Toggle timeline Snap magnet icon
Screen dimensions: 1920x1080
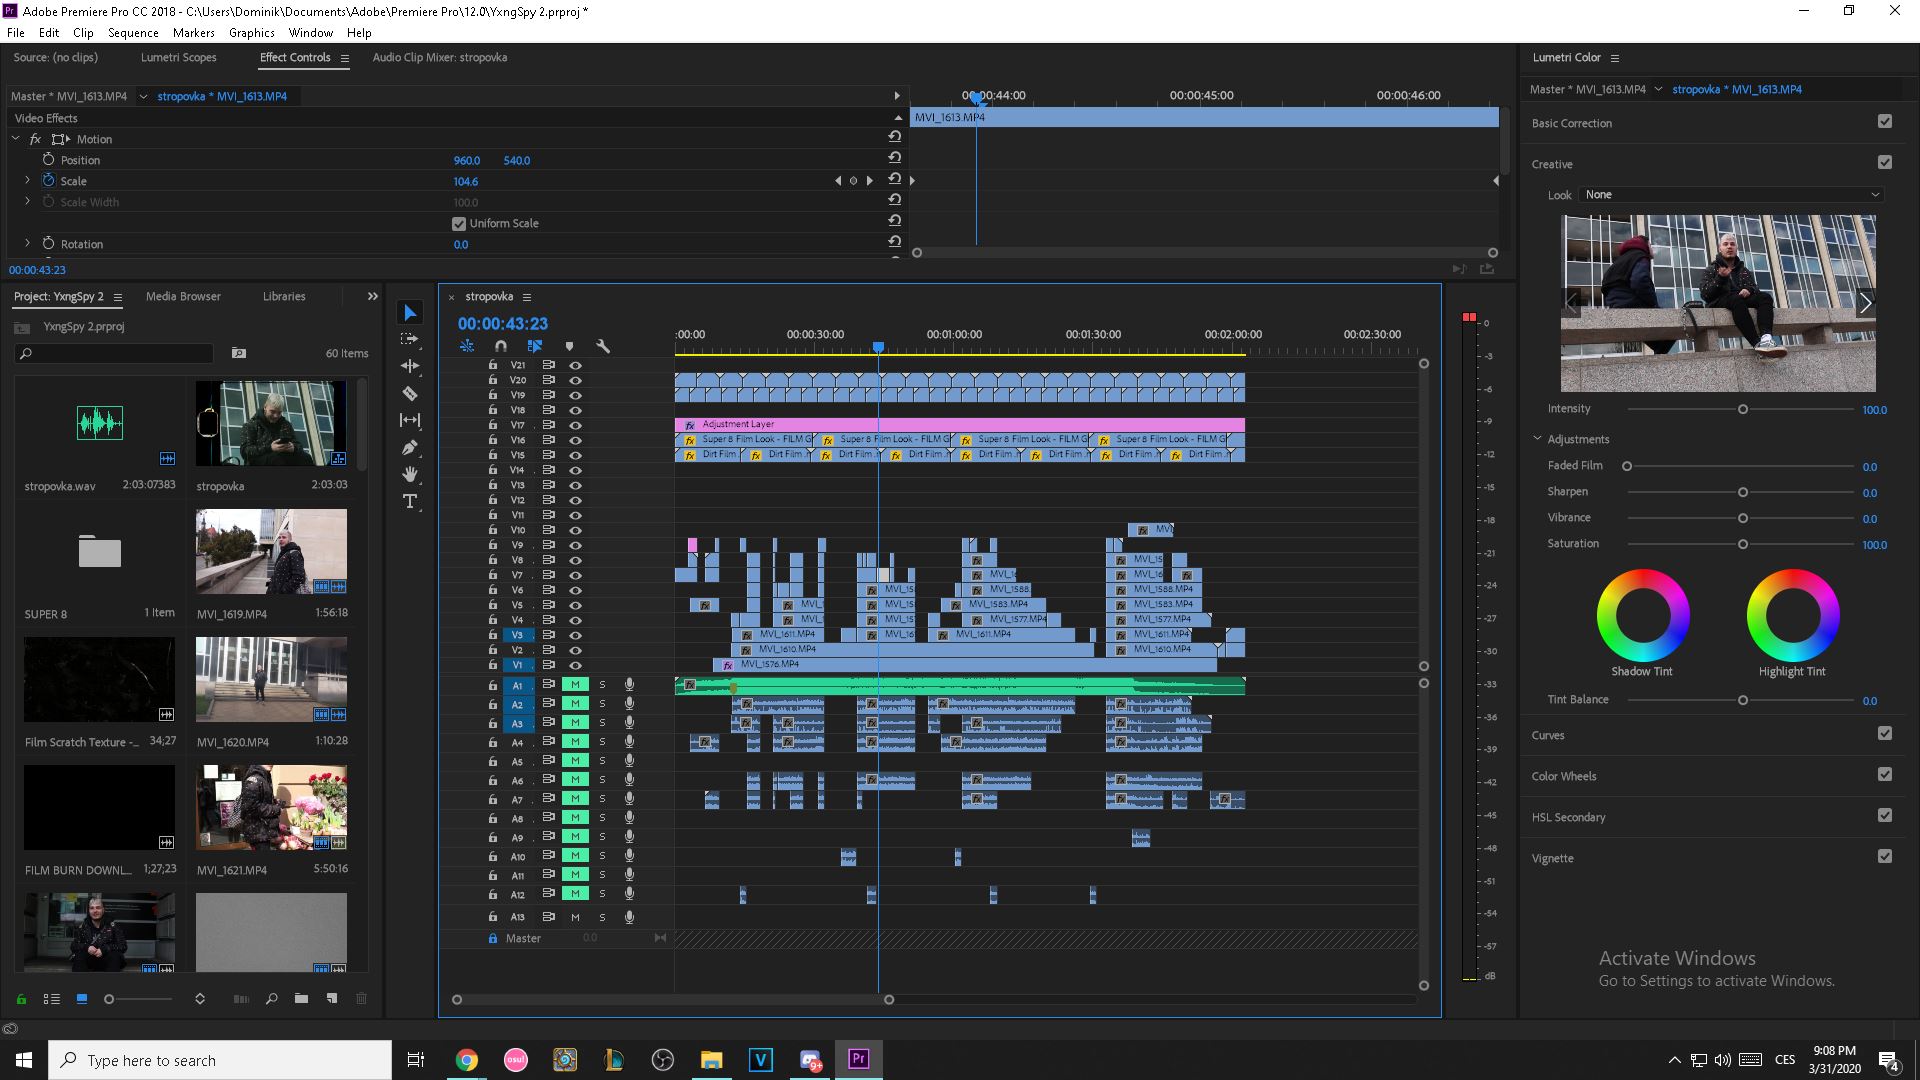[501, 346]
